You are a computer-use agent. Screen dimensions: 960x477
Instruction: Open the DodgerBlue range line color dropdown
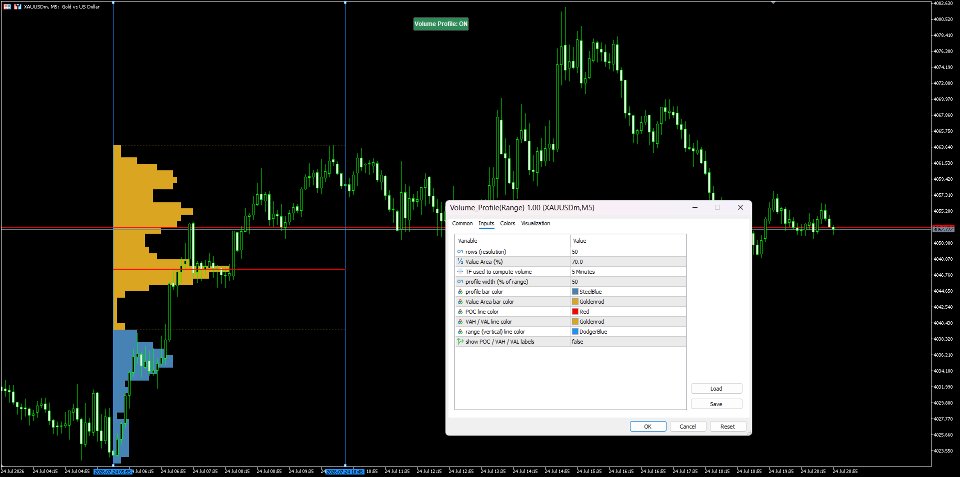coord(628,331)
